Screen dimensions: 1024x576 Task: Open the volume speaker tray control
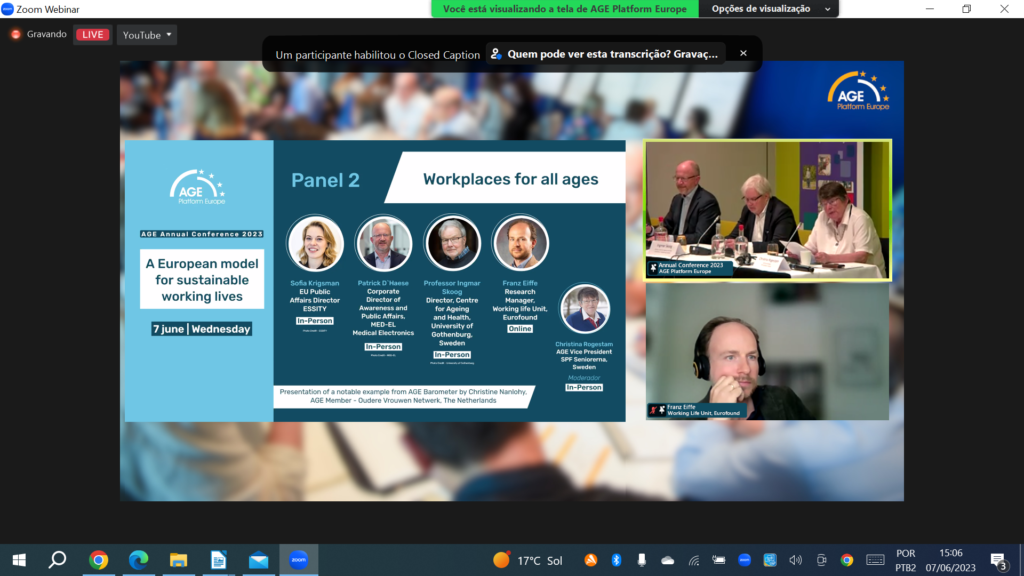(x=795, y=560)
